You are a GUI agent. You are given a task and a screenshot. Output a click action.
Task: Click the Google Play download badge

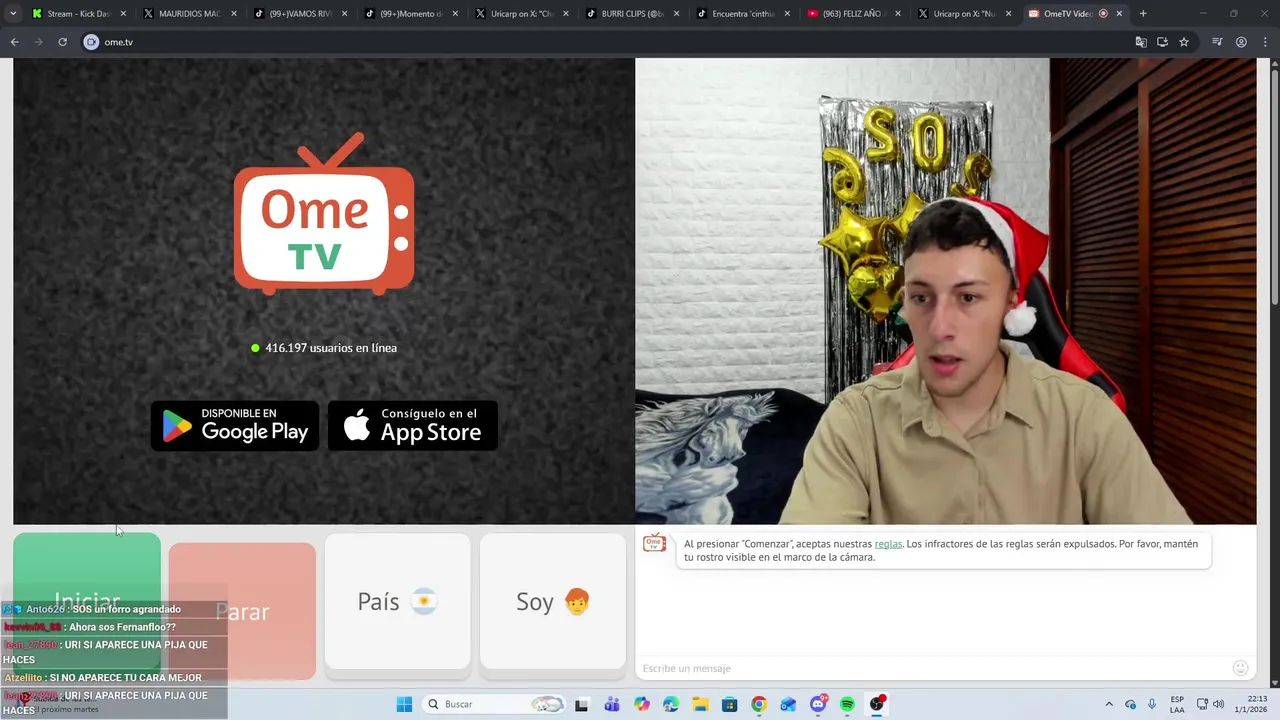[235, 426]
